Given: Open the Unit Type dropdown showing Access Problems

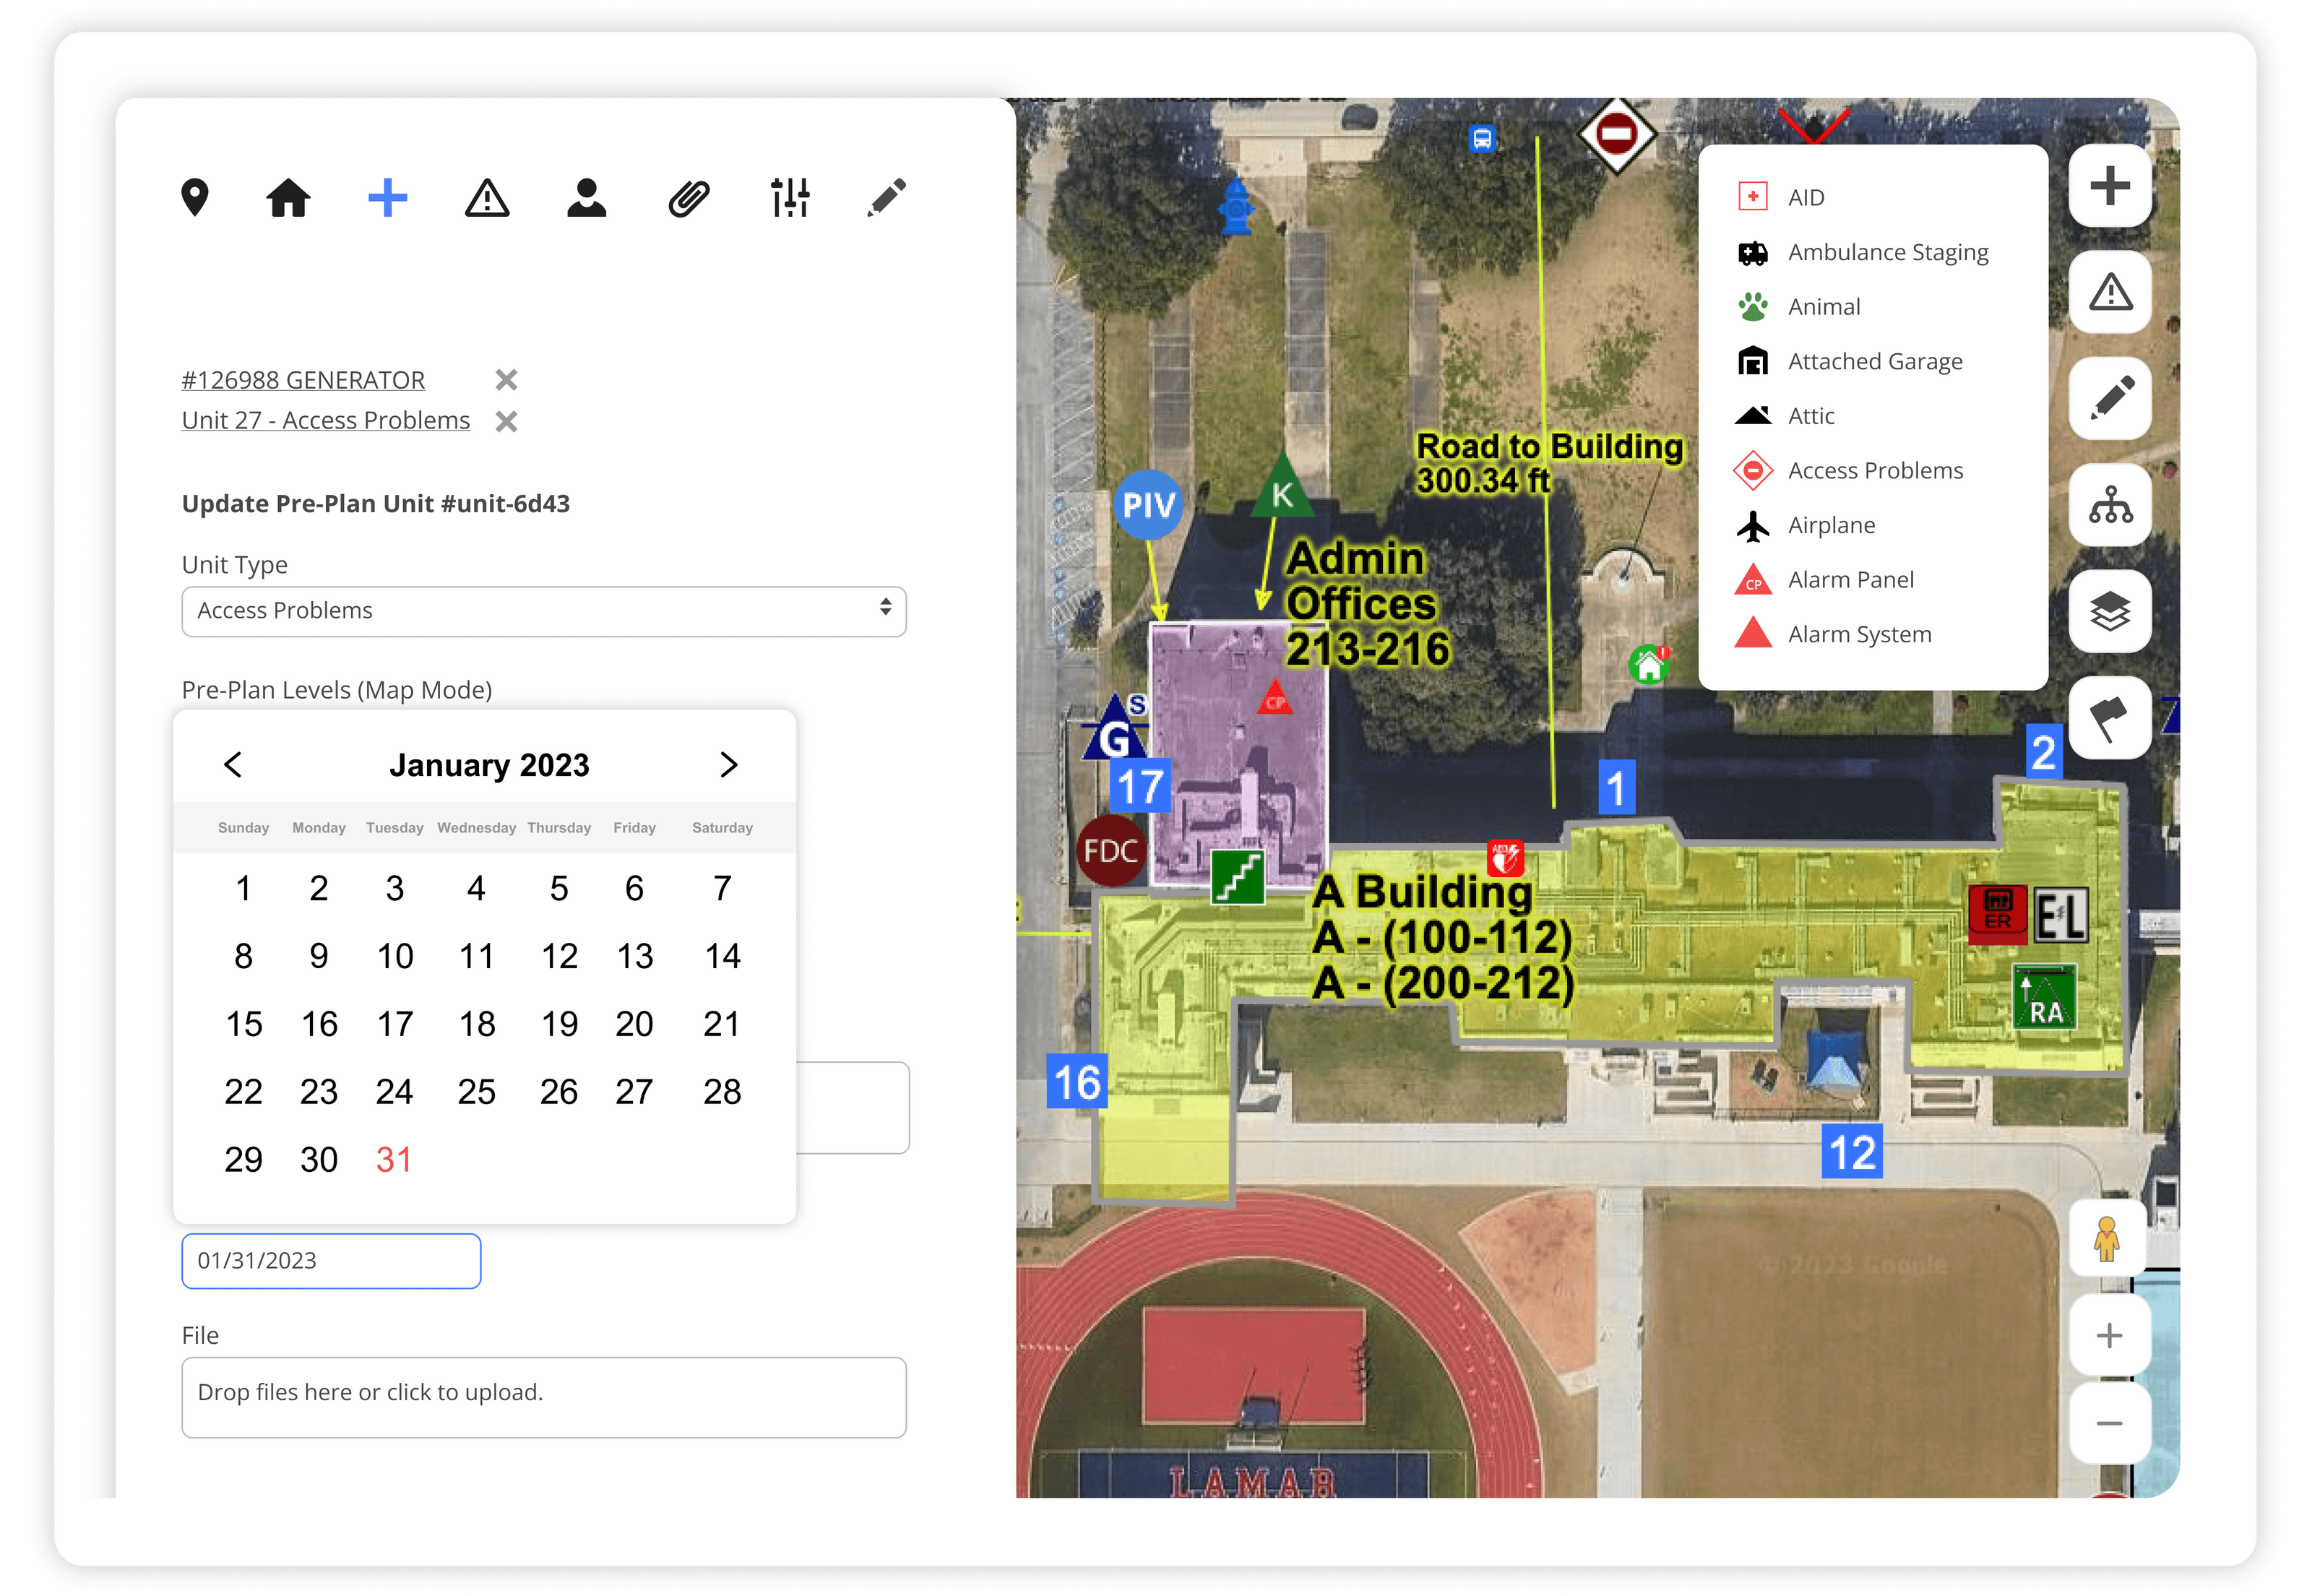Looking at the screenshot, I should pyautogui.click(x=544, y=610).
